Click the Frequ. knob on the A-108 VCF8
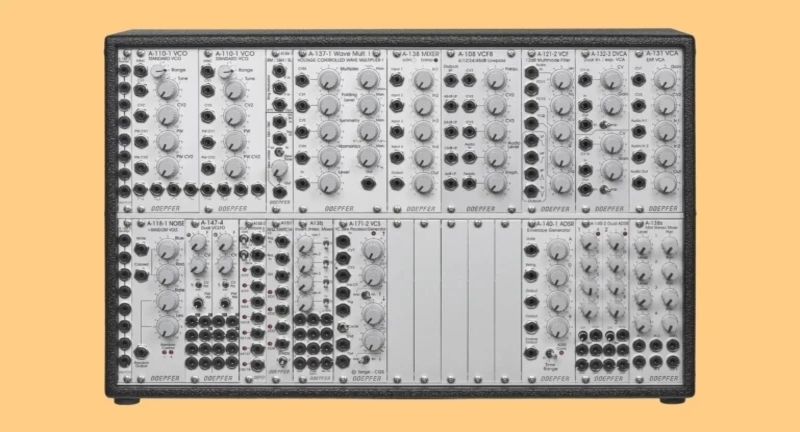The height and width of the screenshot is (432, 800). (x=495, y=80)
